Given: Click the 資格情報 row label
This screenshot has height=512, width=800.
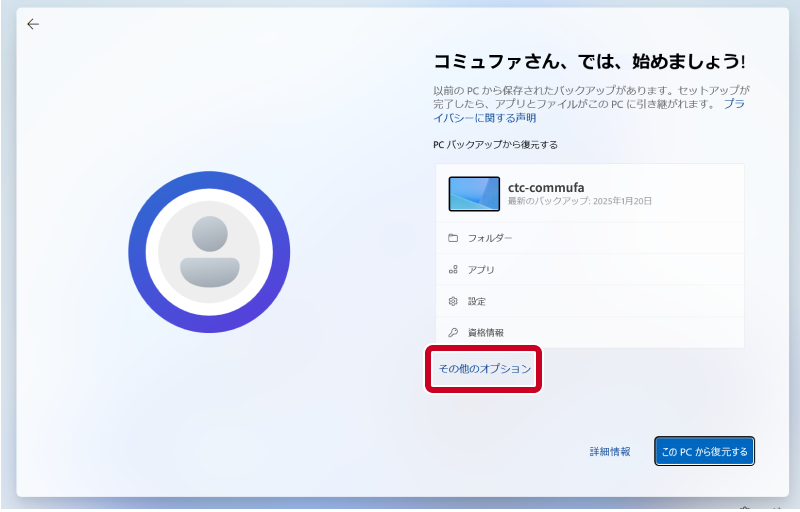Looking at the screenshot, I should 486,332.
